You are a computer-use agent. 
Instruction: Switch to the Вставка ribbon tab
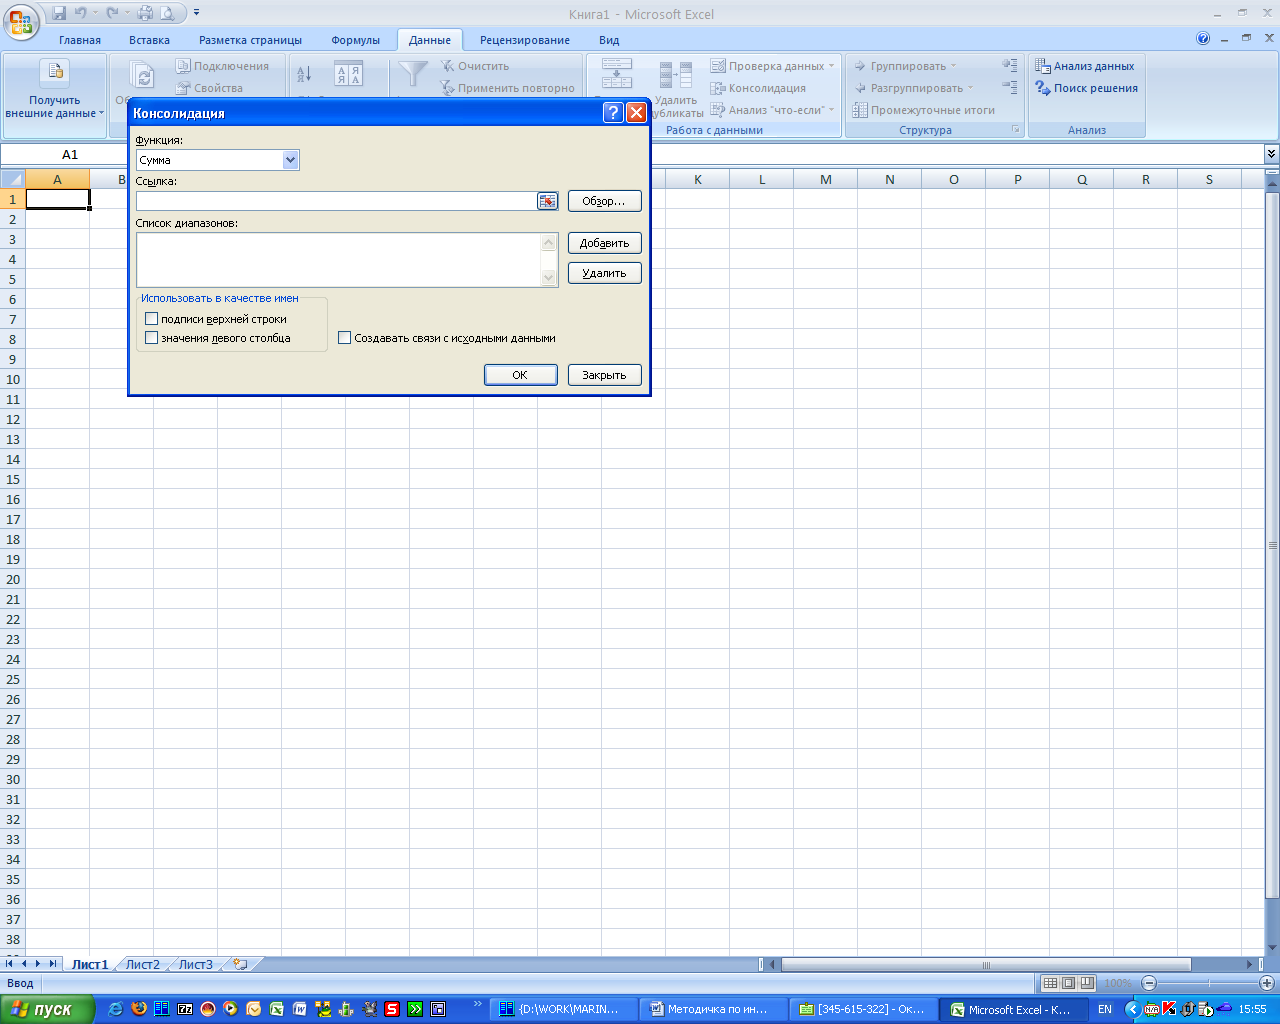[149, 40]
